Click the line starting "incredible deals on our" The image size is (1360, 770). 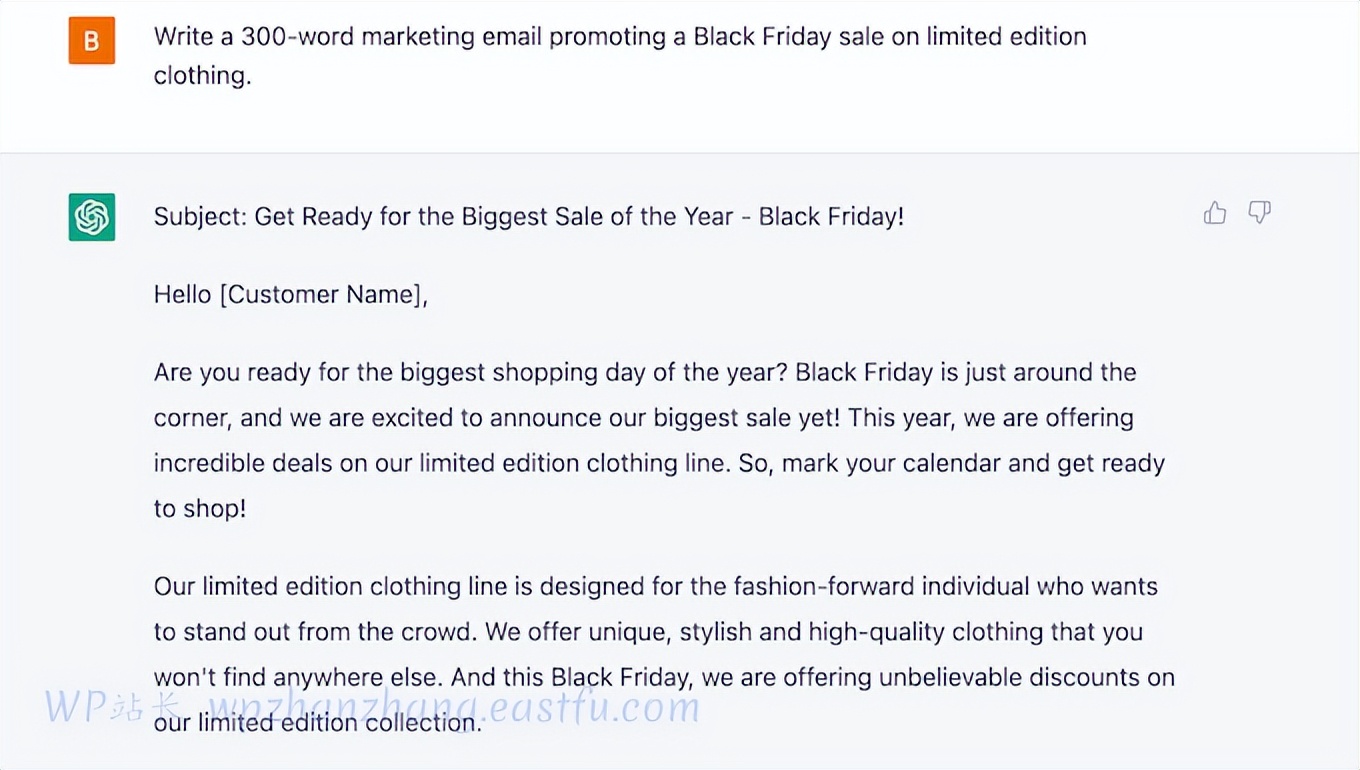click(658, 463)
